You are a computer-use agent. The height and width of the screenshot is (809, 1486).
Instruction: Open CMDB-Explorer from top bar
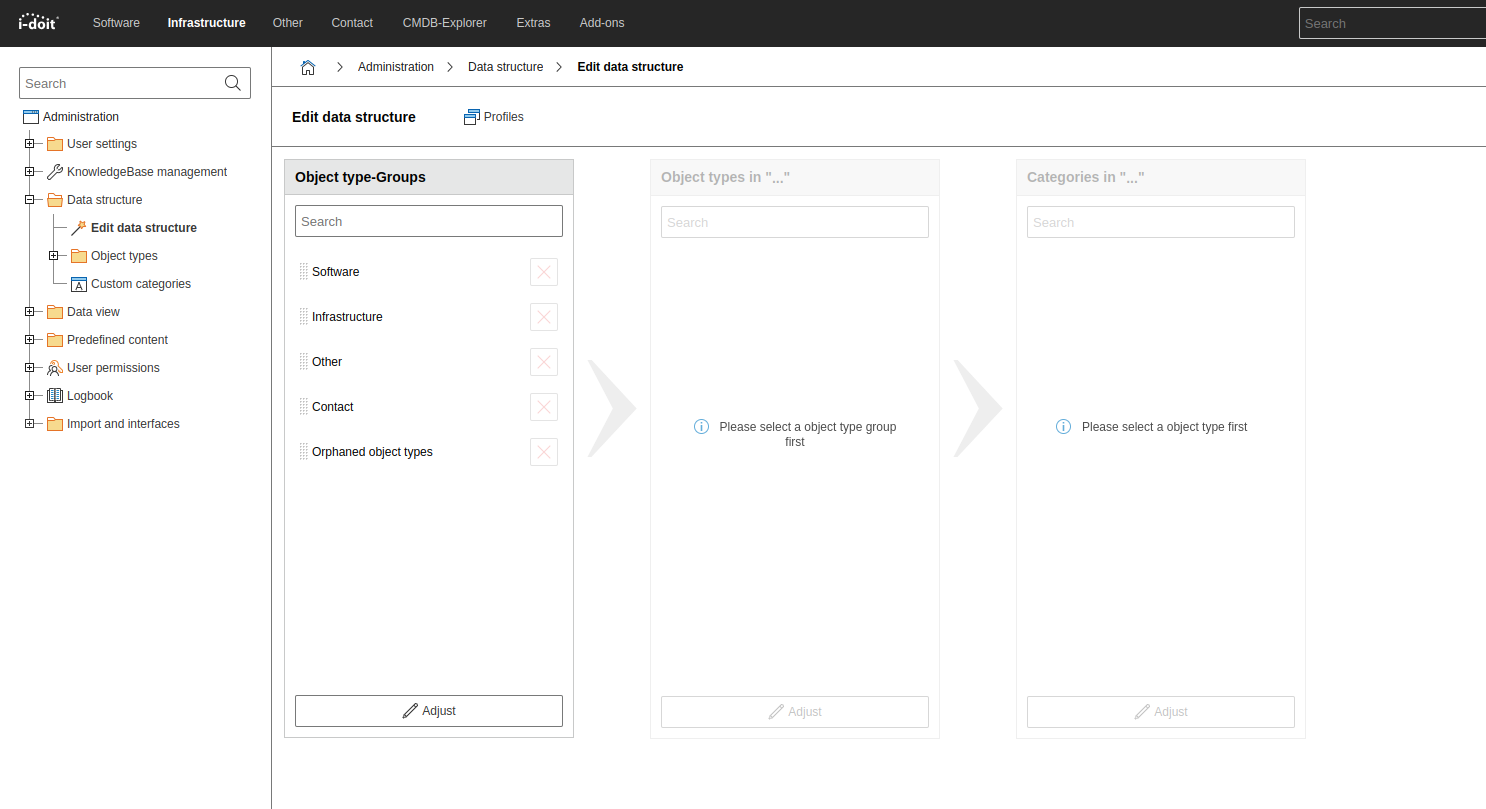(445, 22)
